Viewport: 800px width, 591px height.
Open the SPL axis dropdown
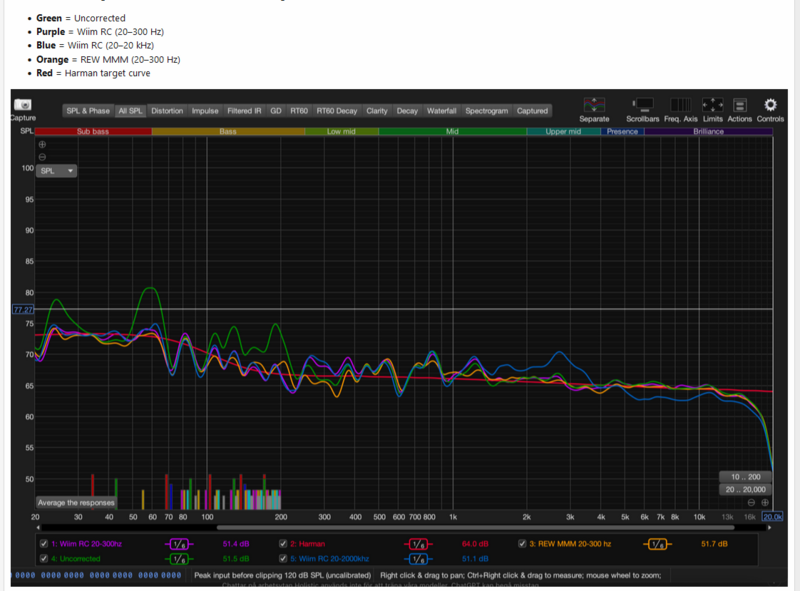pos(58,171)
